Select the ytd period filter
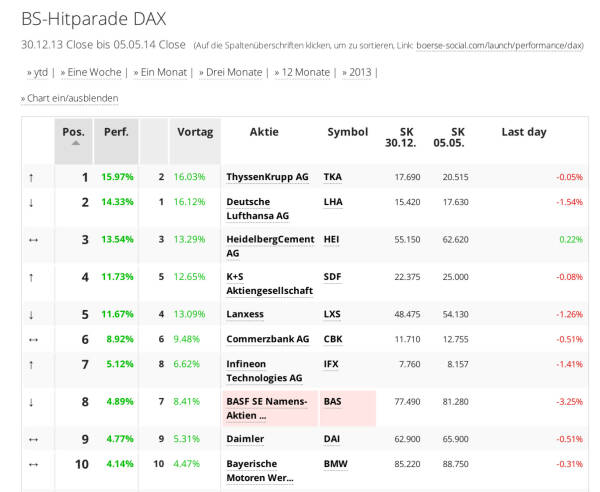 (x=41, y=72)
